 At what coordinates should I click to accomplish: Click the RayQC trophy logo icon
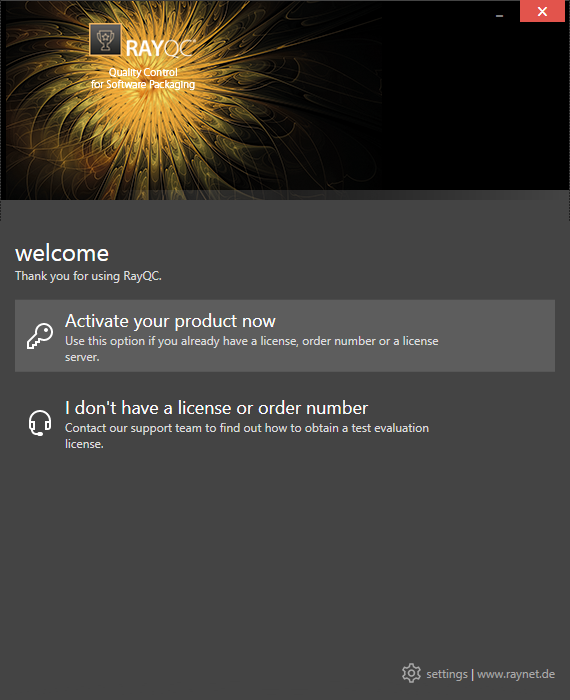click(105, 39)
